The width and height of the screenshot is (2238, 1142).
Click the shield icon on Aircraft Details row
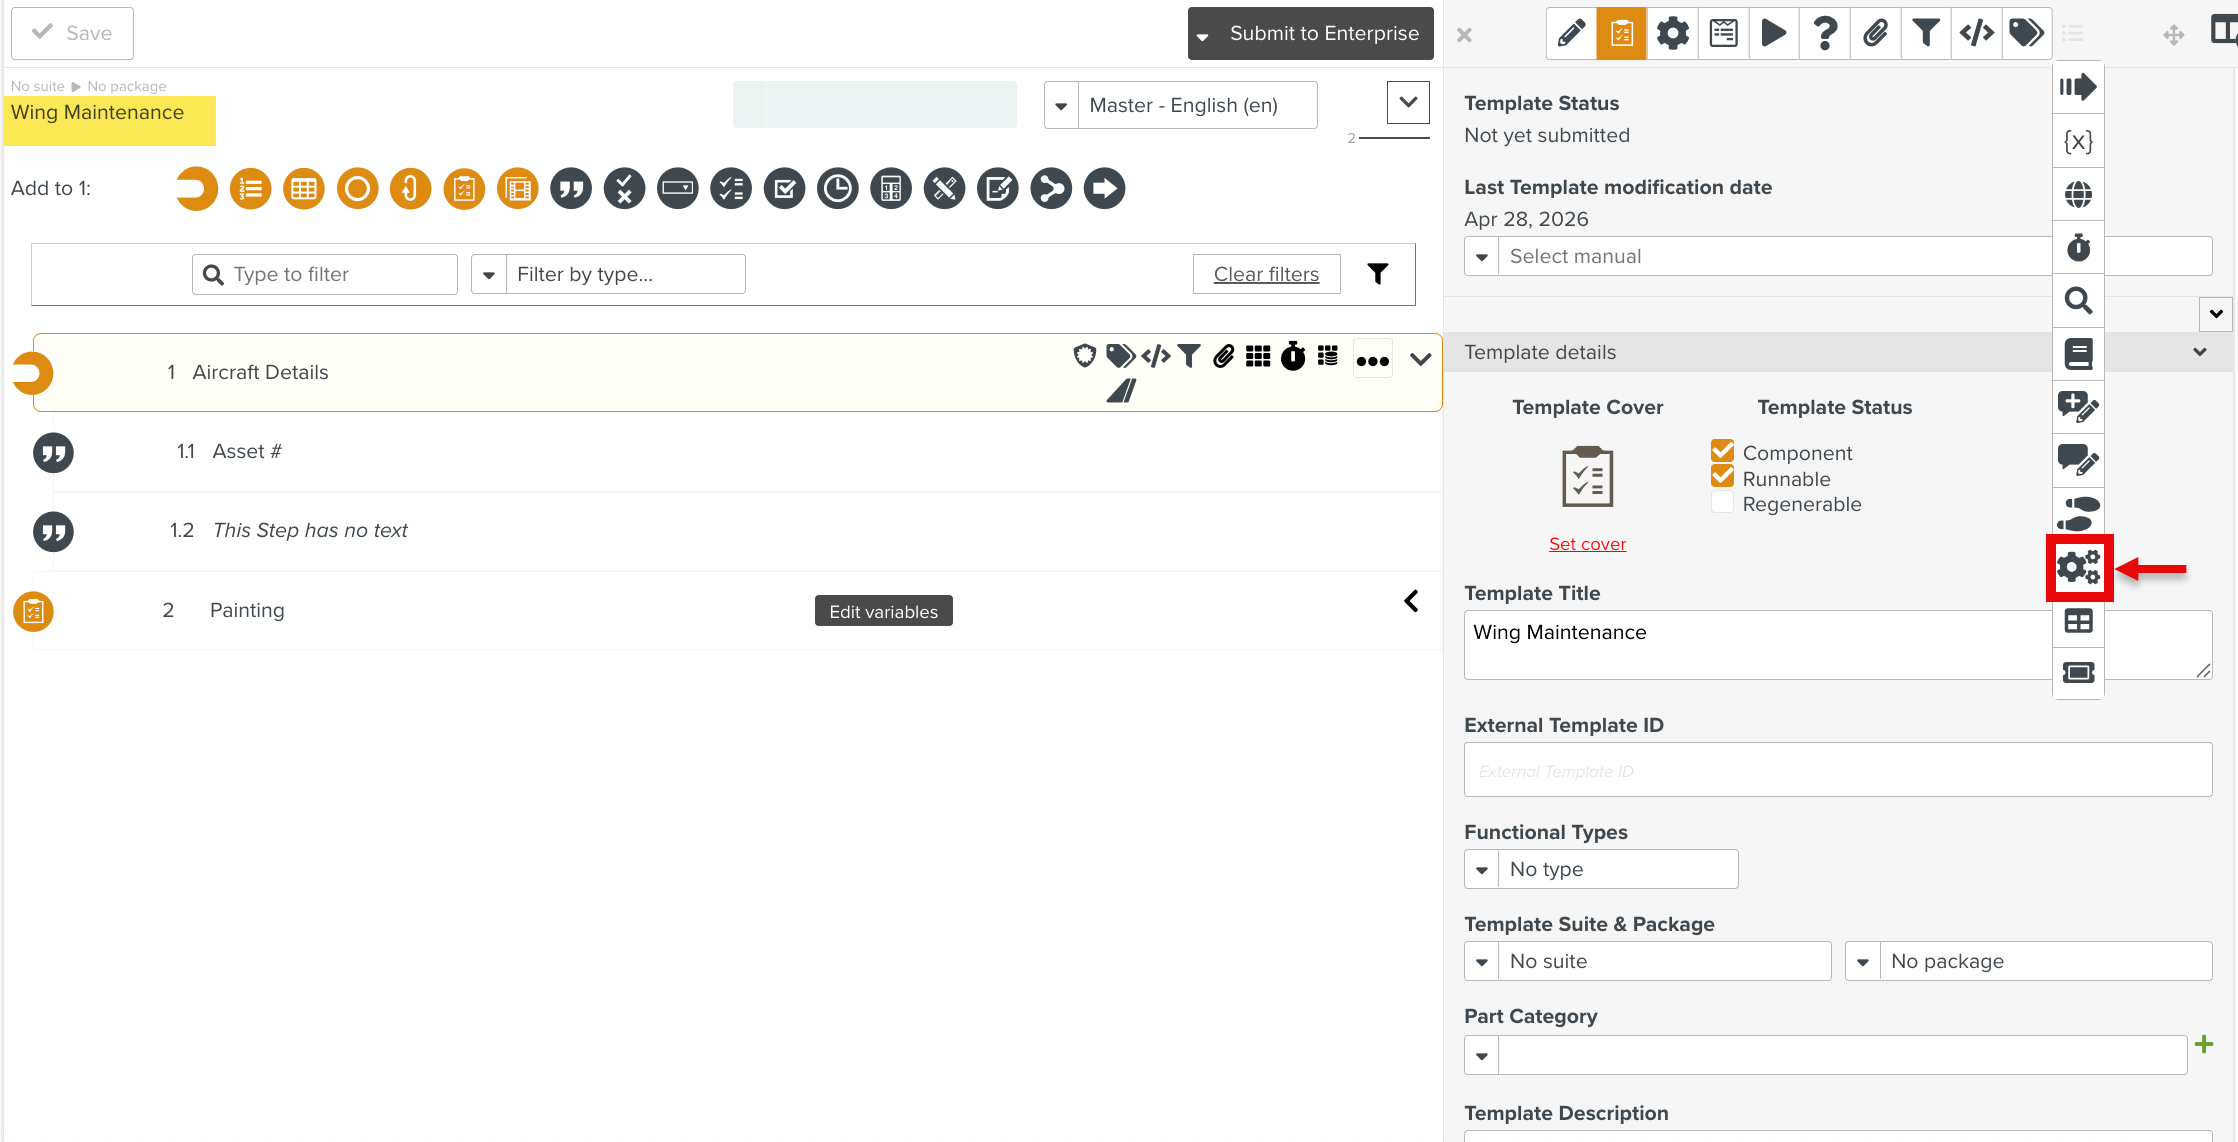(1085, 356)
